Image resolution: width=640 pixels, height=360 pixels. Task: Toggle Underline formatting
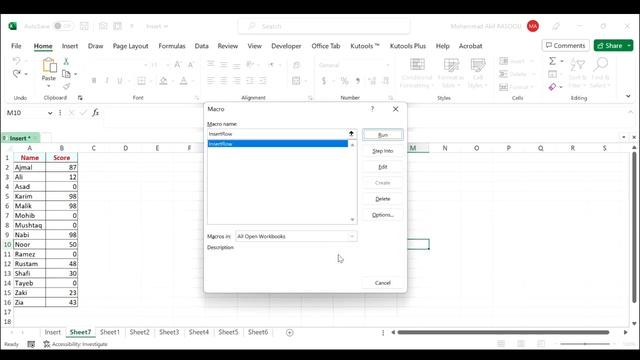click(x=120, y=81)
